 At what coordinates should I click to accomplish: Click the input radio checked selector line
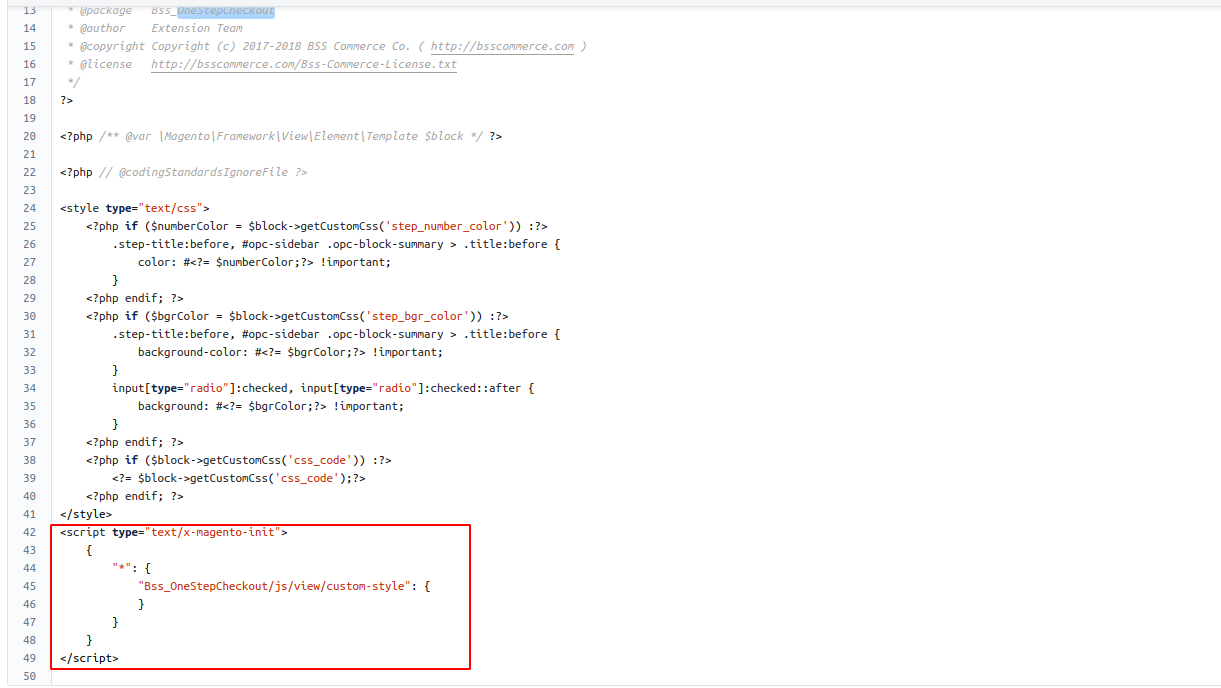point(323,388)
